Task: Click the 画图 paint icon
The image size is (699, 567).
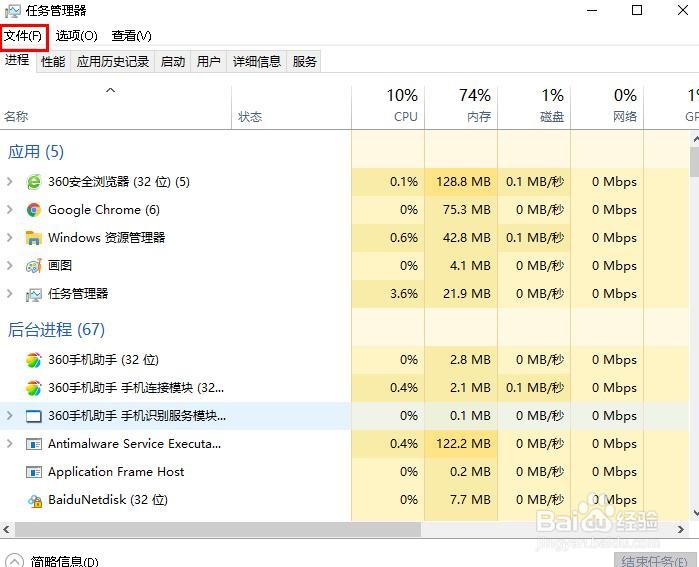Action: coord(33,266)
